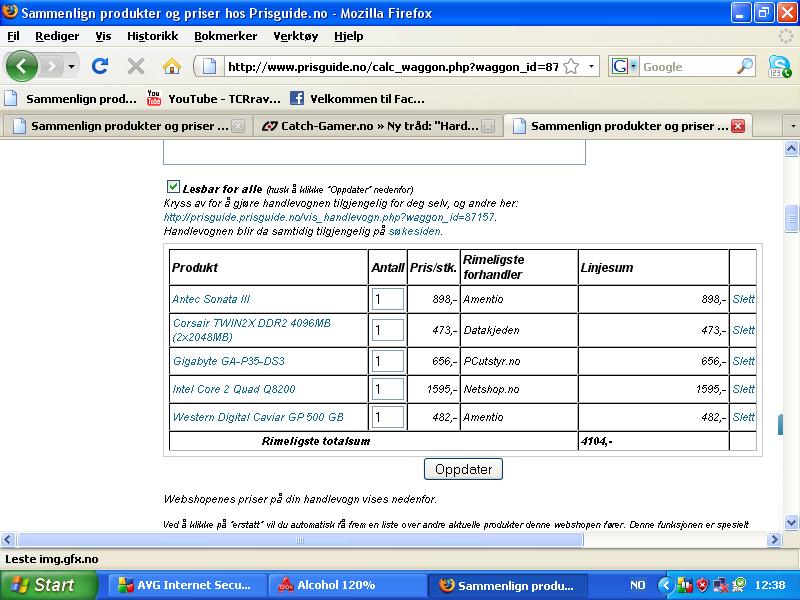Open the back/forward history dropdown arrow
800x600 pixels.
click(x=71, y=66)
